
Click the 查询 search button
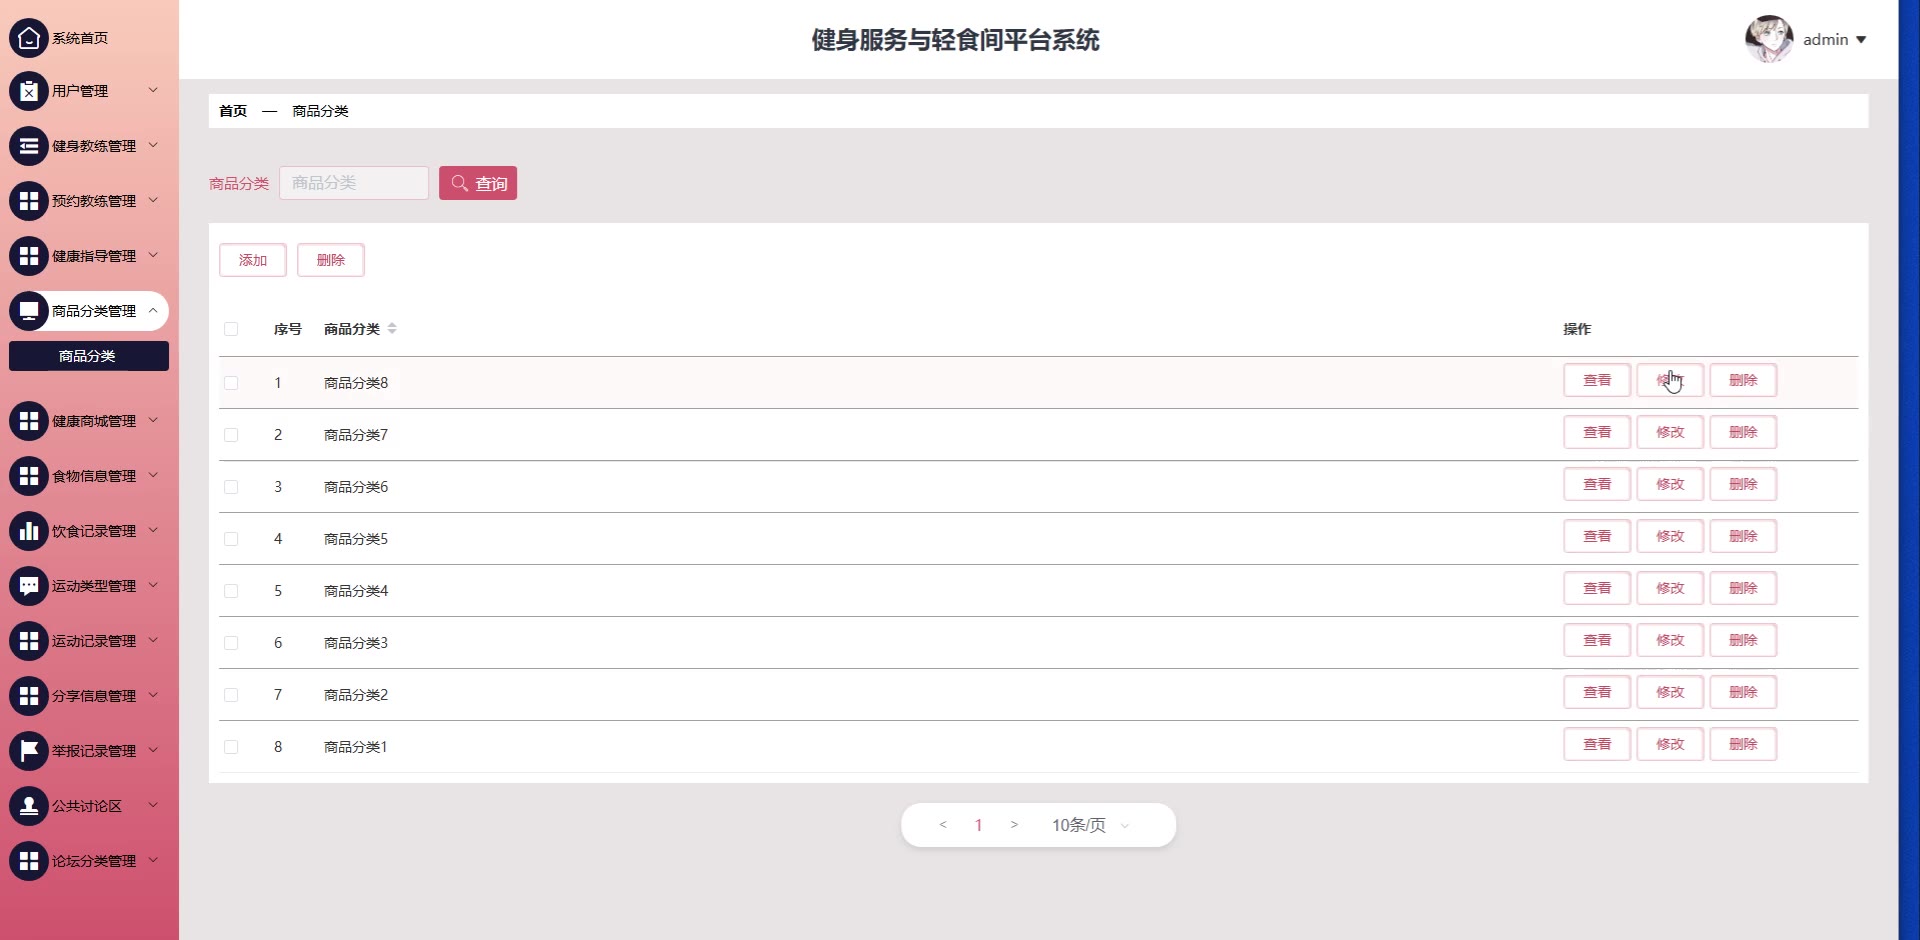pyautogui.click(x=478, y=183)
